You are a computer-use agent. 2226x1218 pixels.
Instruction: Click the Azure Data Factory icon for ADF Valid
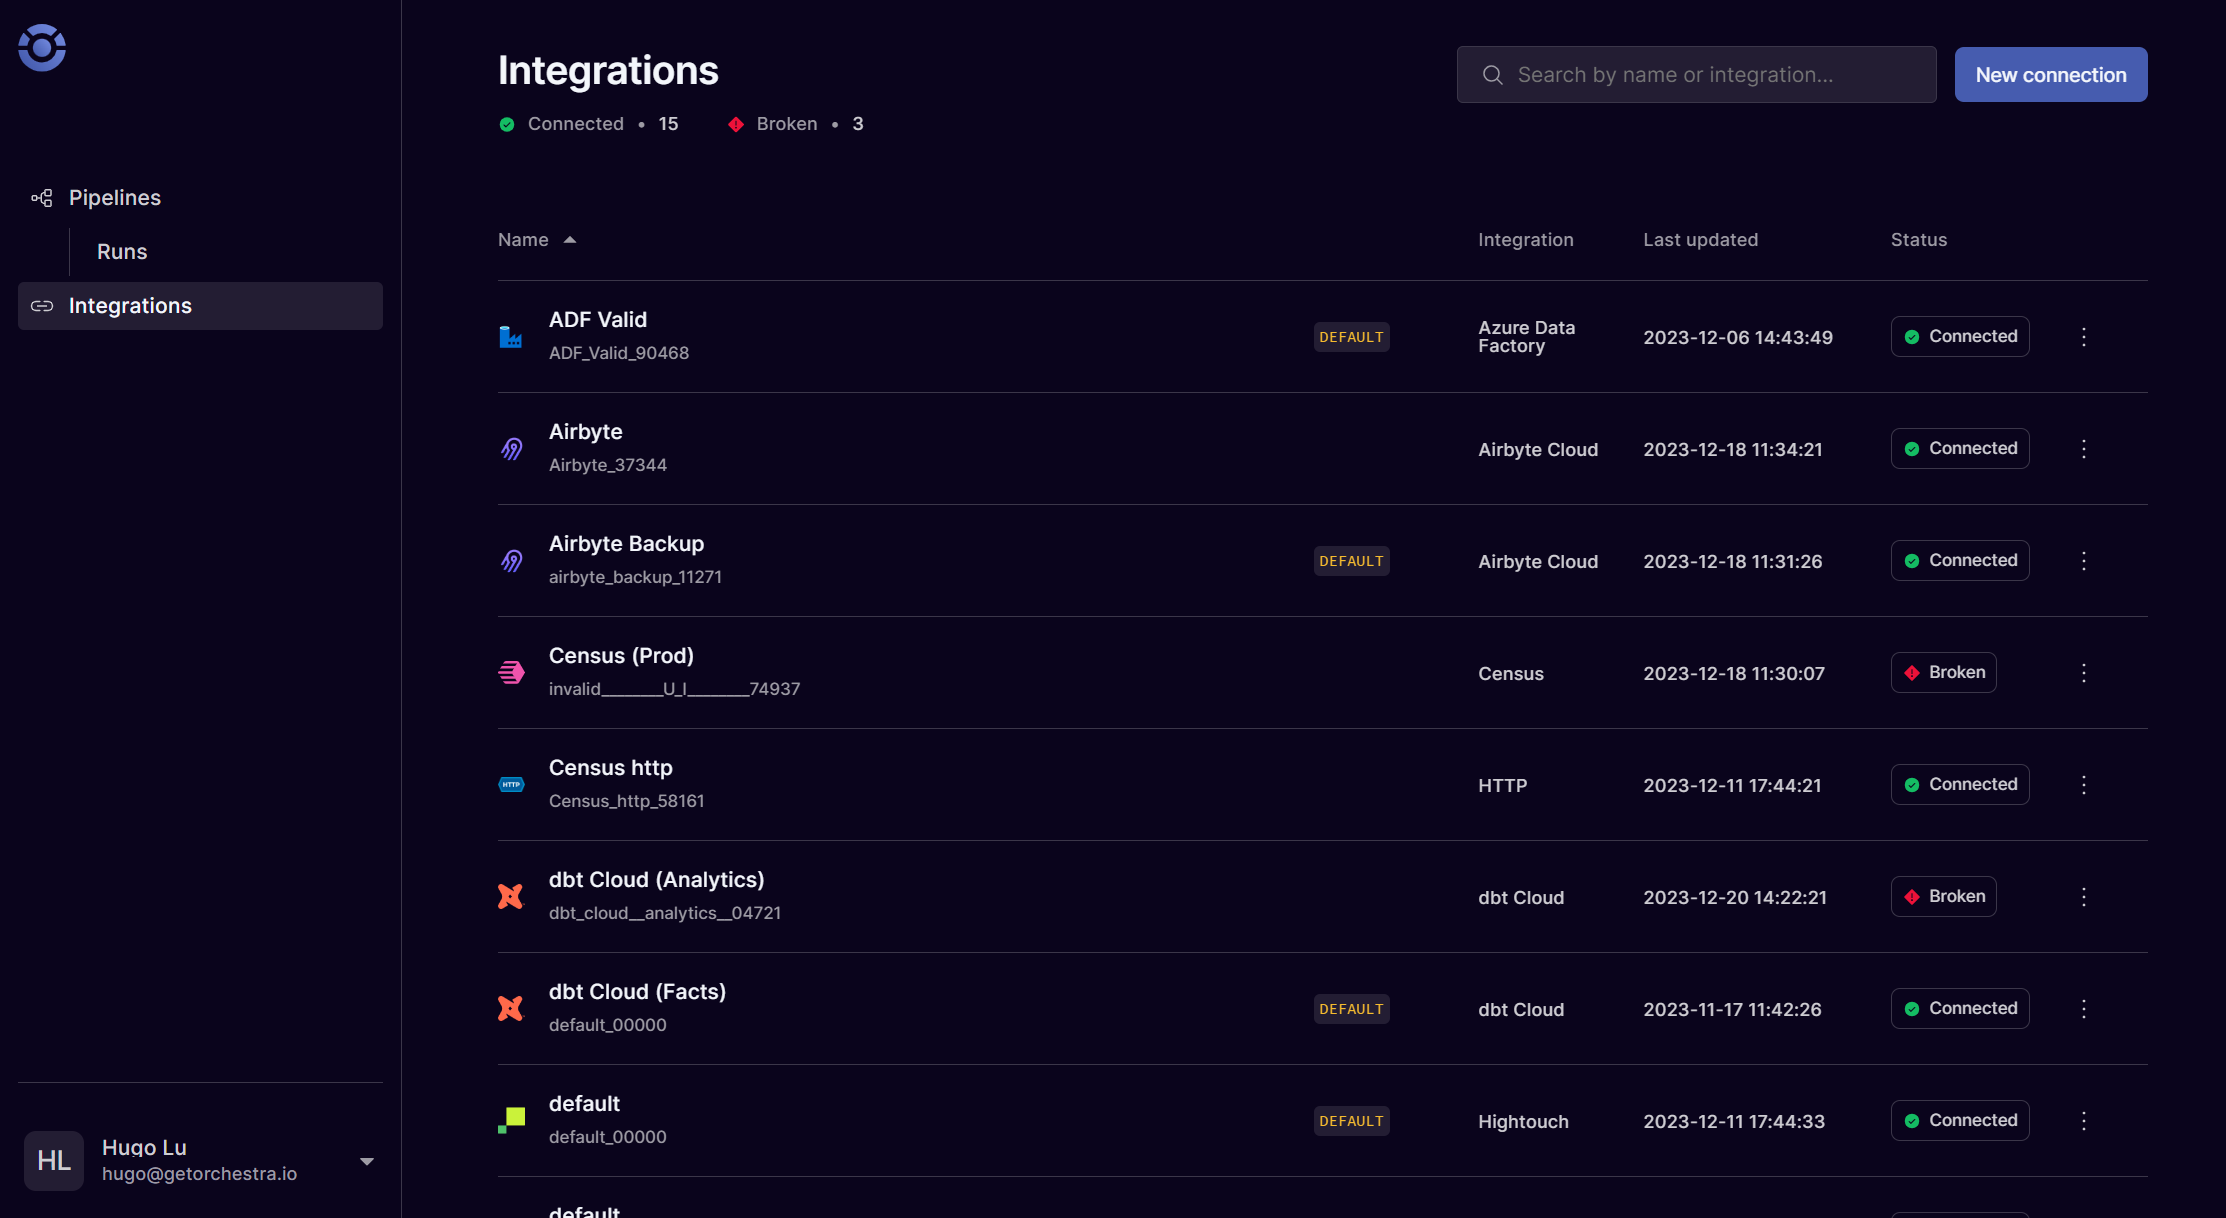pyautogui.click(x=511, y=336)
